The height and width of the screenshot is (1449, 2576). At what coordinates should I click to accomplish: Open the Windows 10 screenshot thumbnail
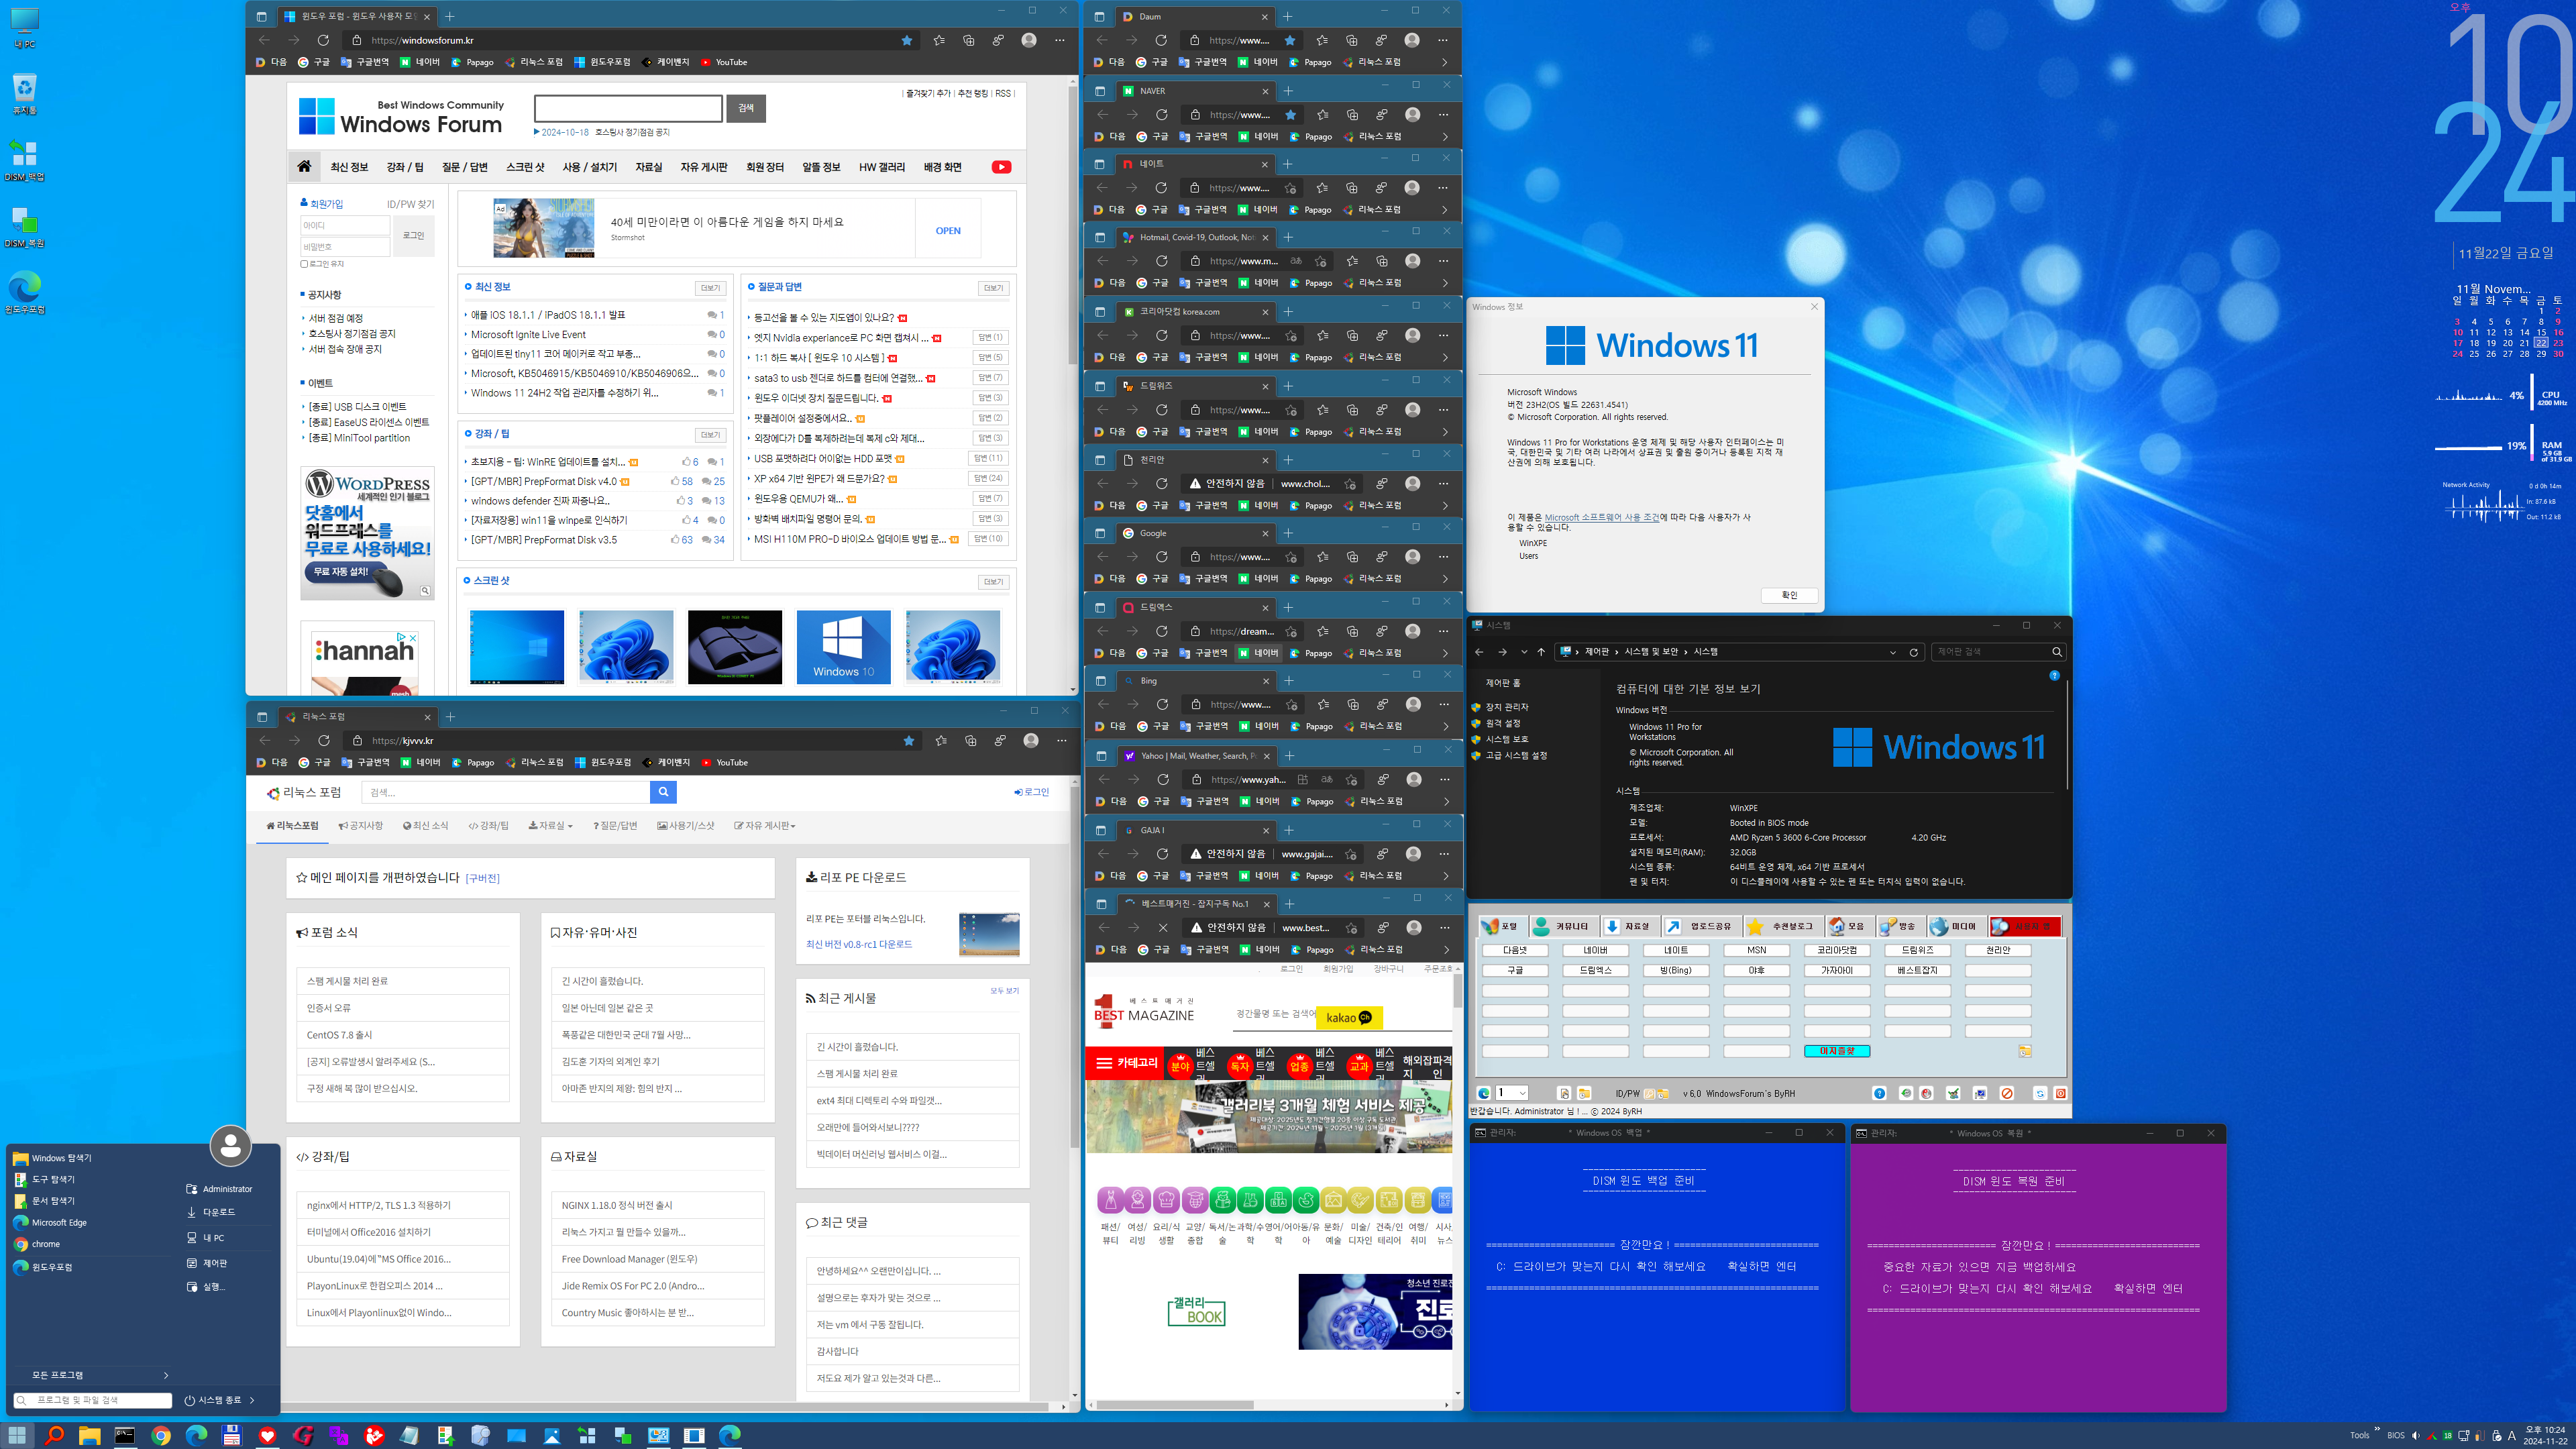(843, 648)
